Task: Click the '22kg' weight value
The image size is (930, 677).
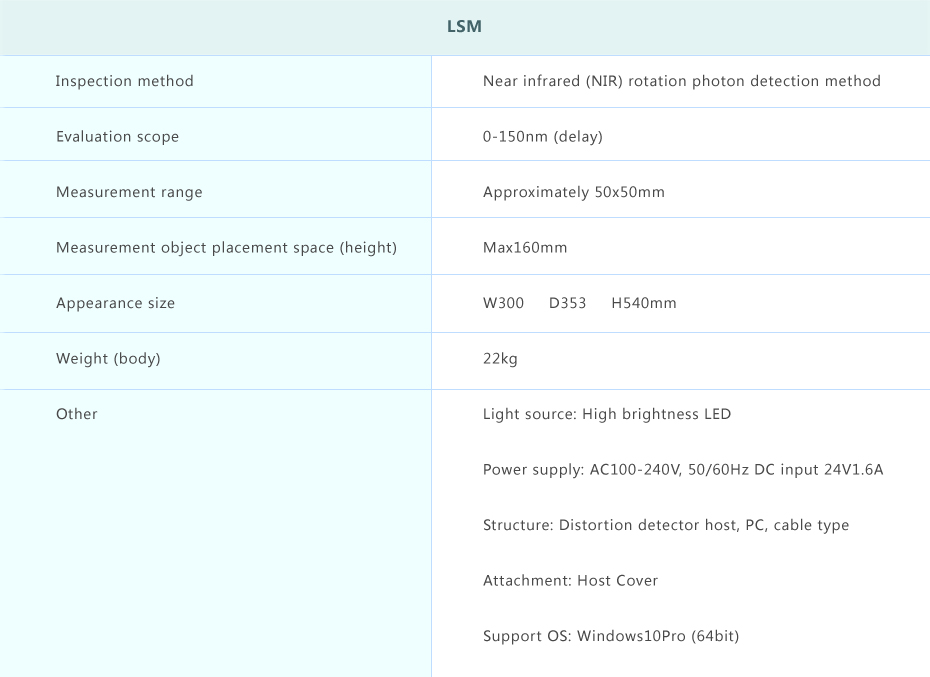Action: click(500, 359)
